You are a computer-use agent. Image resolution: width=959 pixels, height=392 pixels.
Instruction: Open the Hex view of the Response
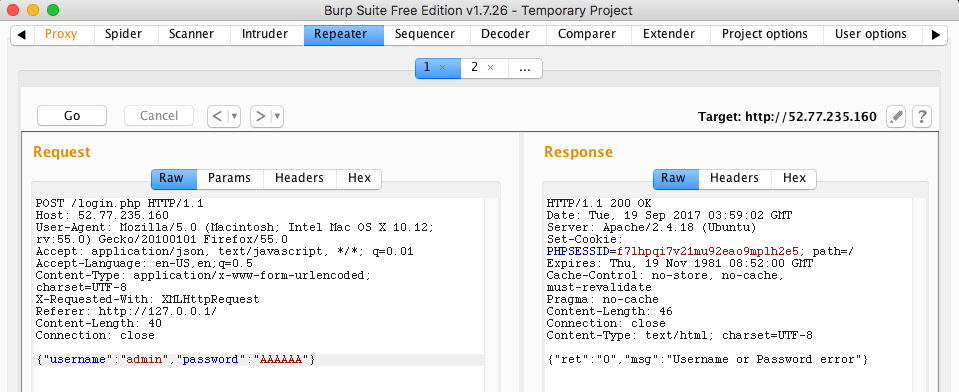pos(794,178)
